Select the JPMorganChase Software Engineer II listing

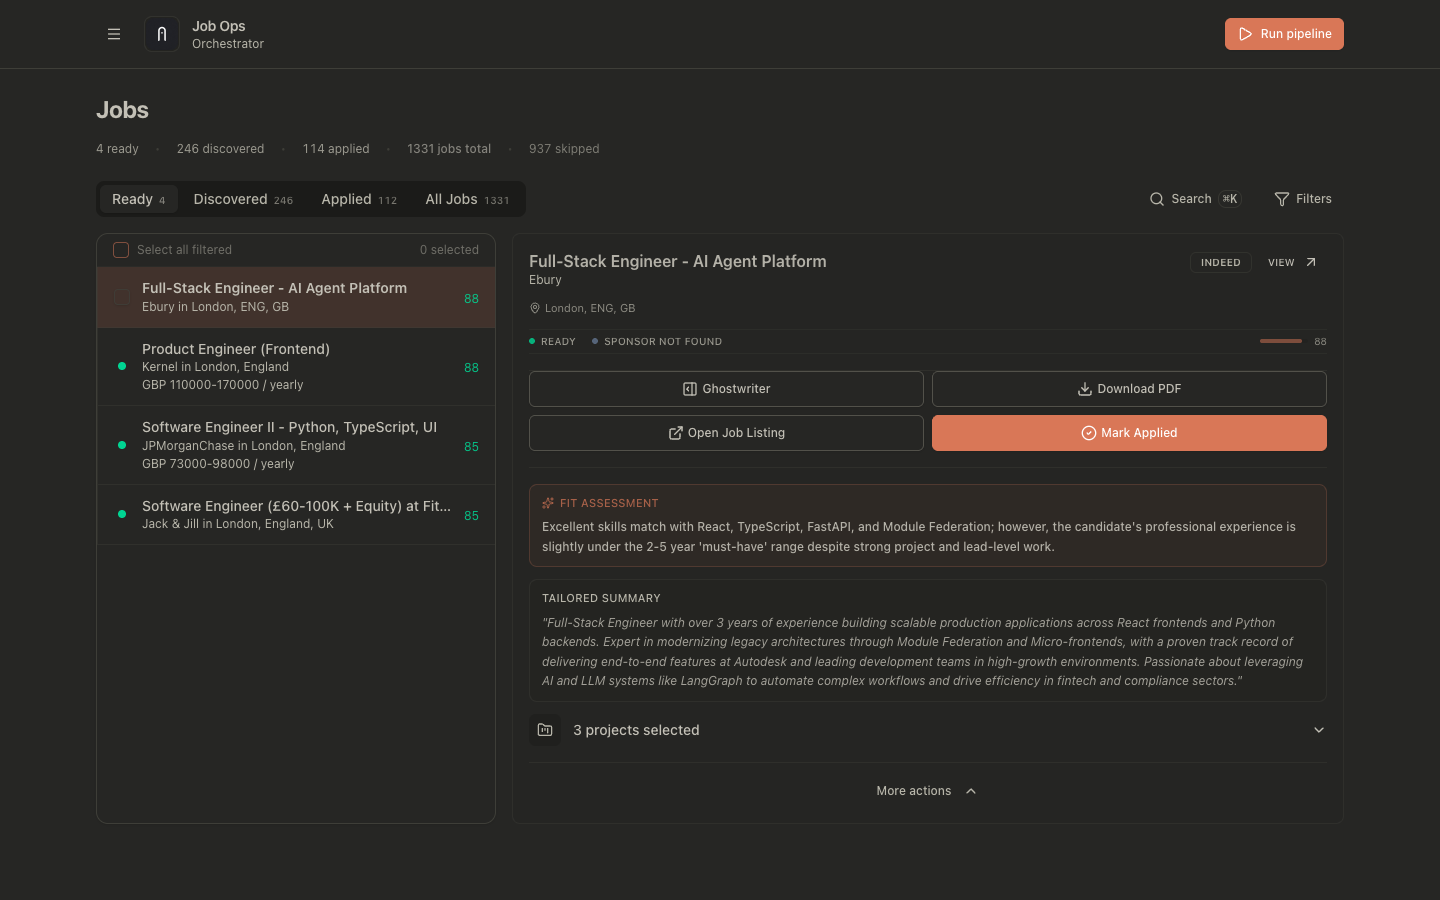click(x=289, y=445)
